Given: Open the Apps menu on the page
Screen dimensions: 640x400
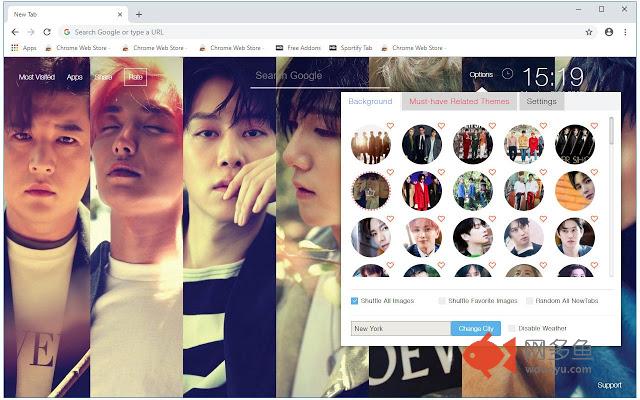Looking at the screenshot, I should pyautogui.click(x=74, y=77).
